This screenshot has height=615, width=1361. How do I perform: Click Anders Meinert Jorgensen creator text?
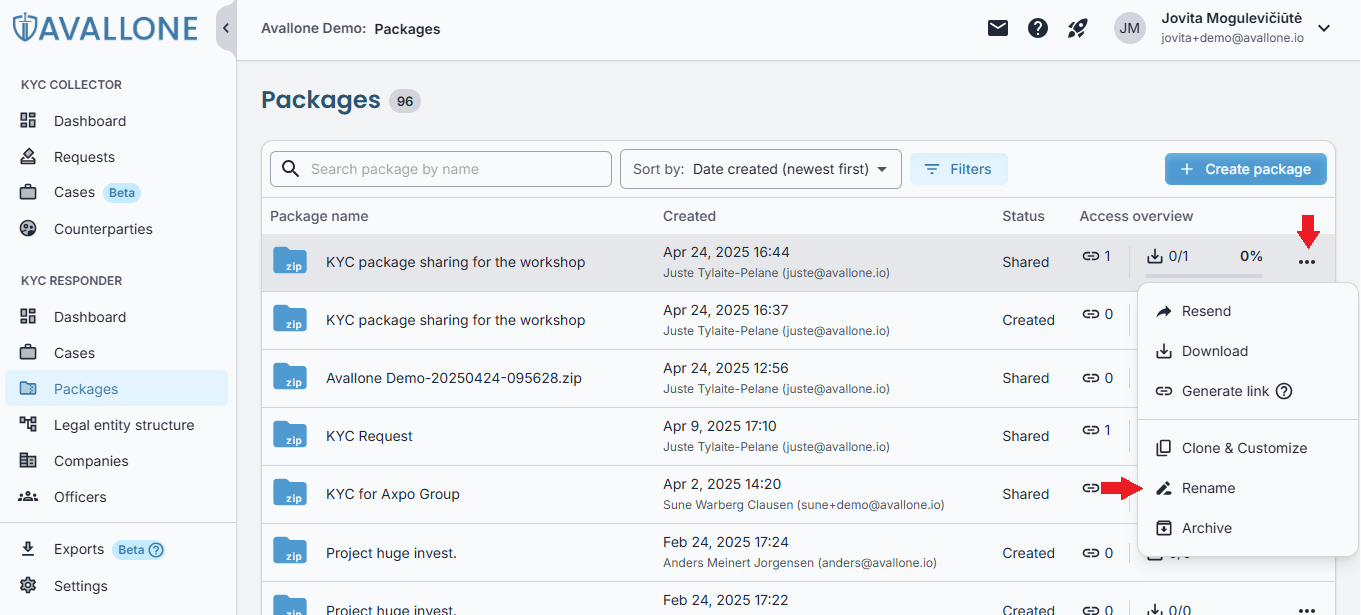point(800,563)
